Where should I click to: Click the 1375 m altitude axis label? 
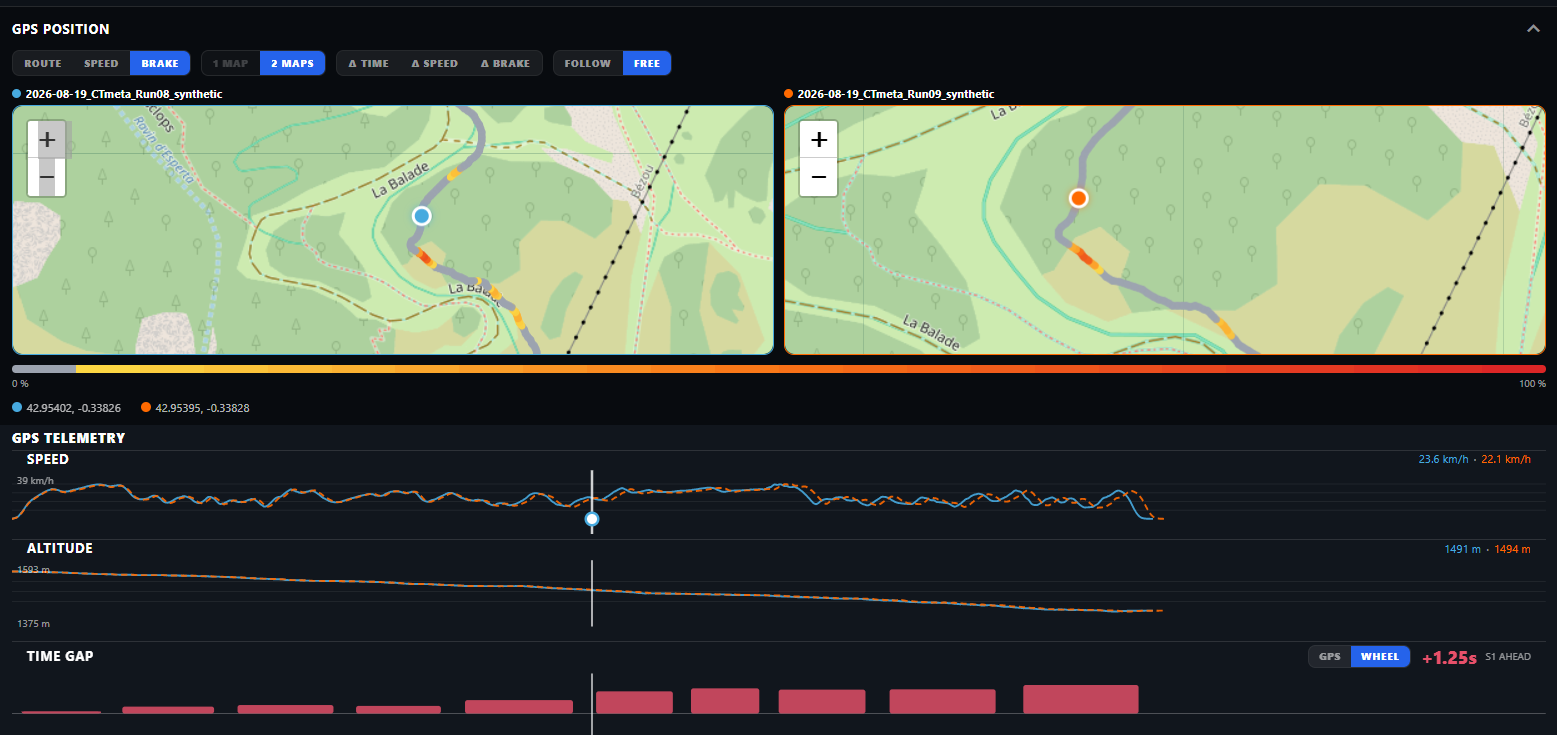coord(33,624)
